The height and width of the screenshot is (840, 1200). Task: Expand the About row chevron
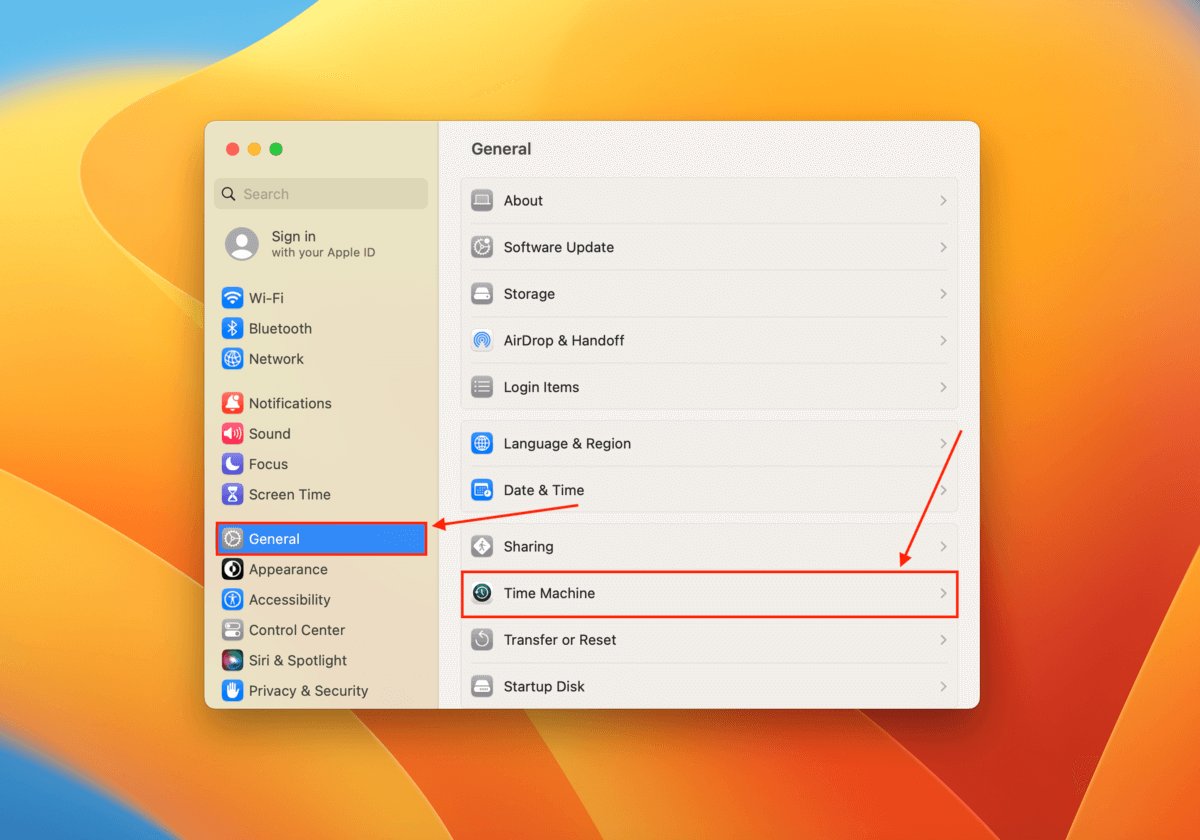943,201
